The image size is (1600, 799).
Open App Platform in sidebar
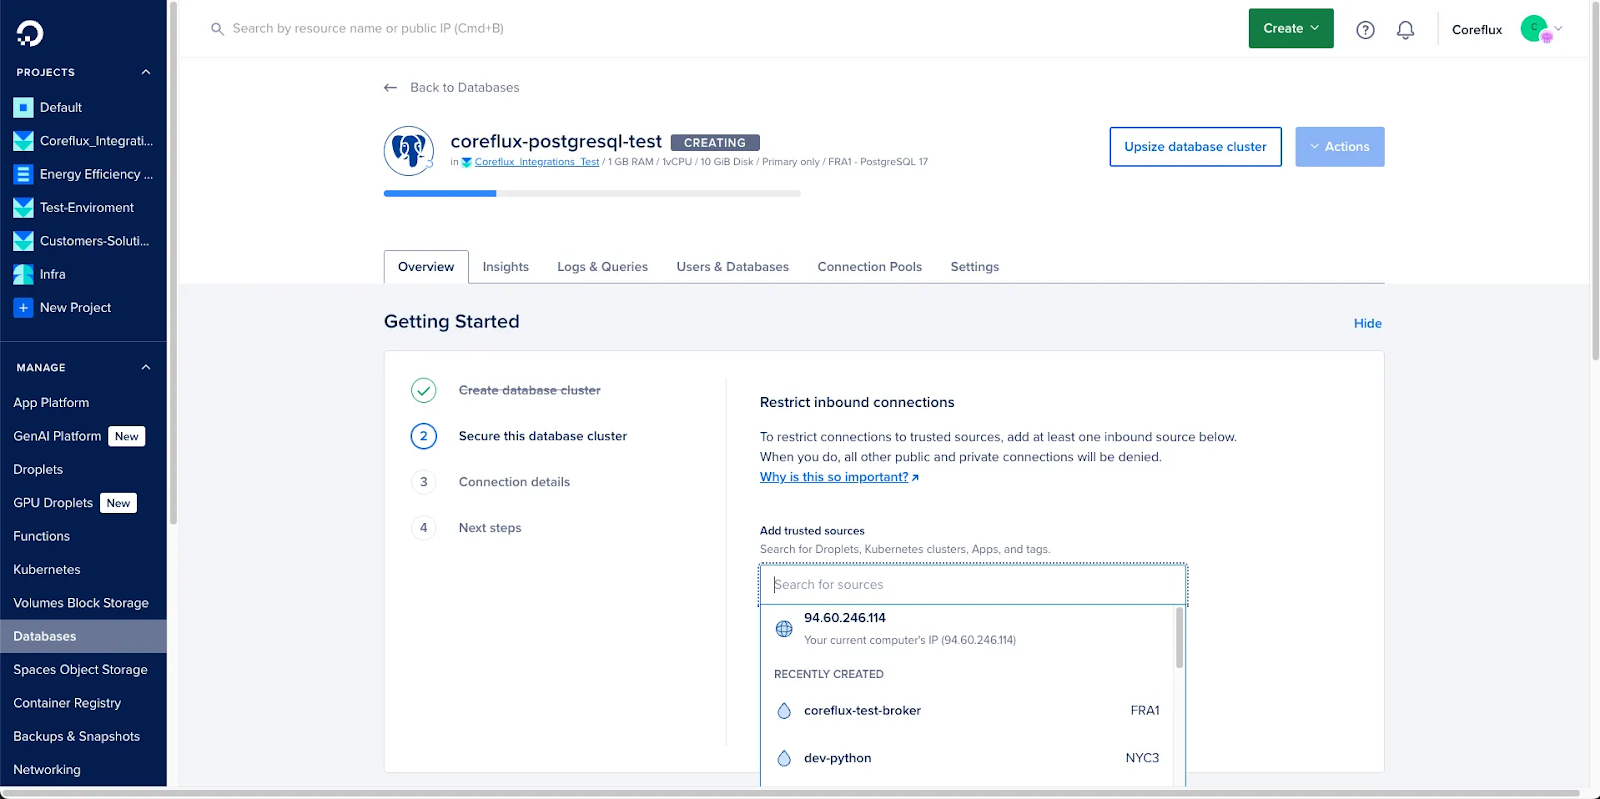point(51,403)
